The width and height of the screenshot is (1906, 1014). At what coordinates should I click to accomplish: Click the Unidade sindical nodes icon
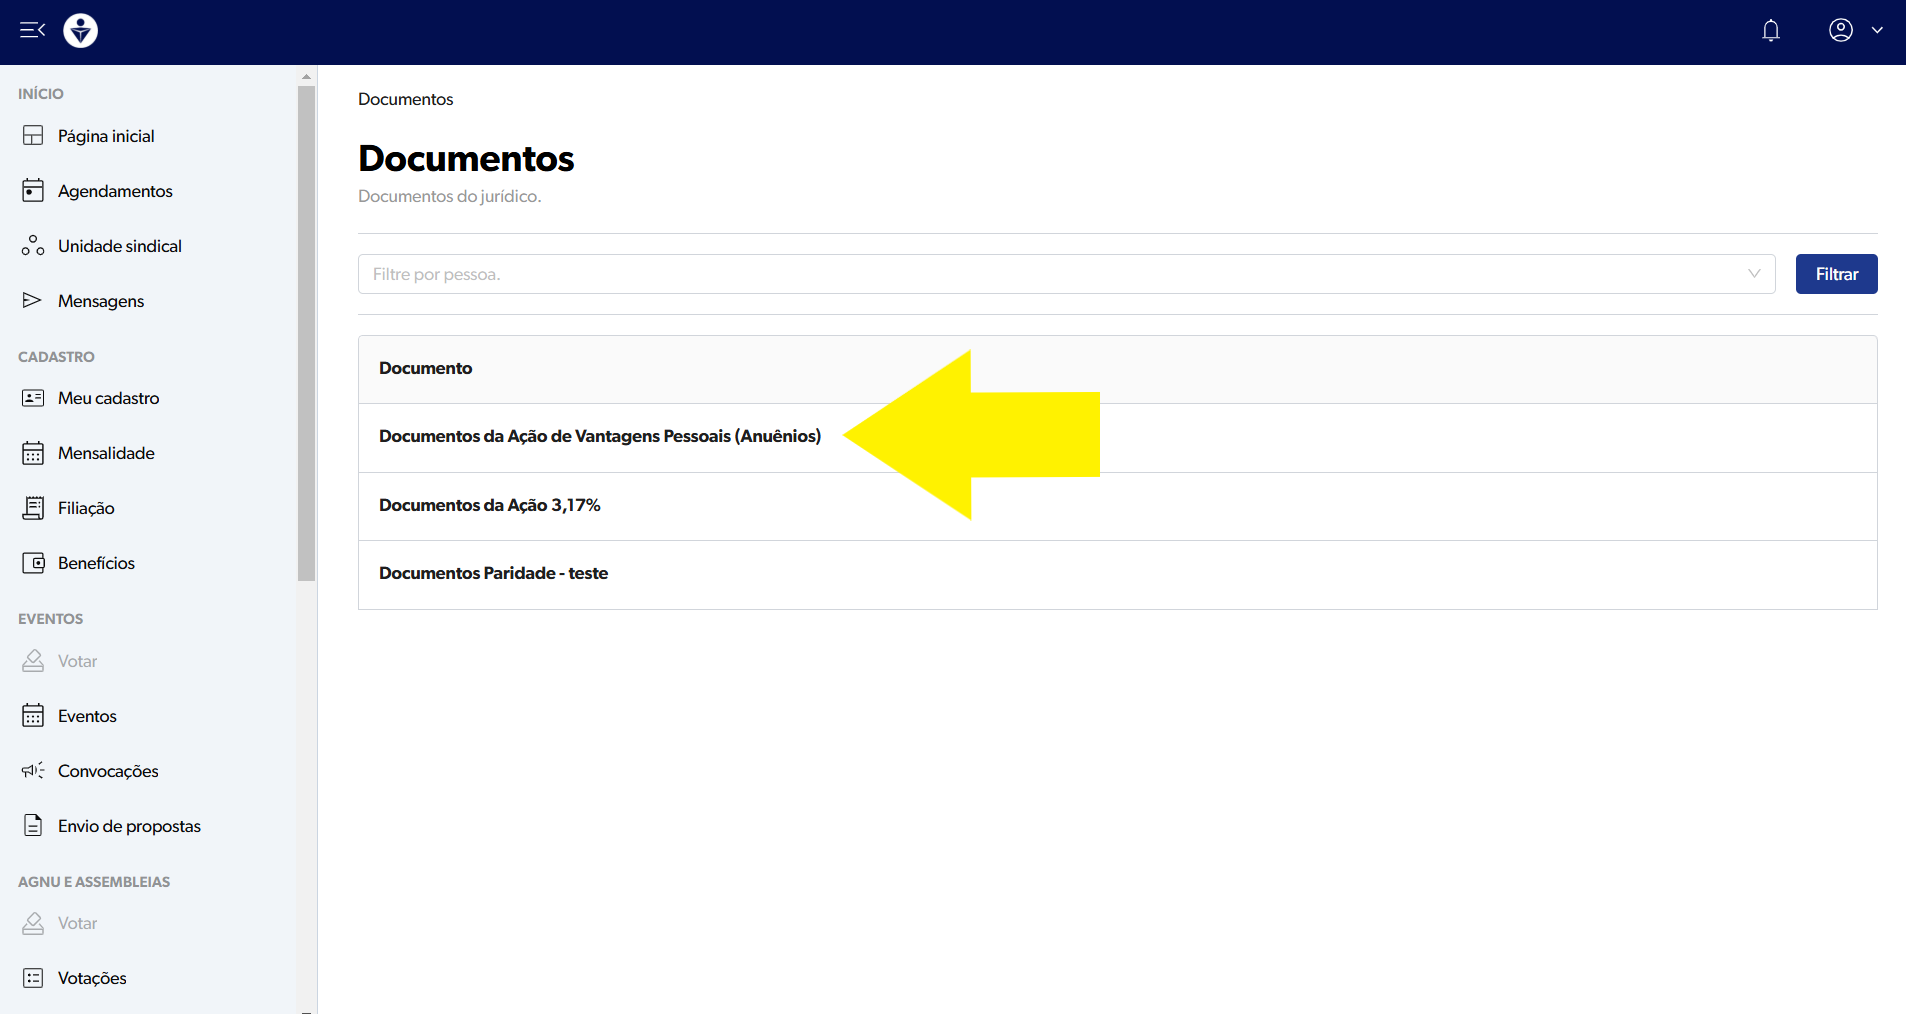[33, 246]
